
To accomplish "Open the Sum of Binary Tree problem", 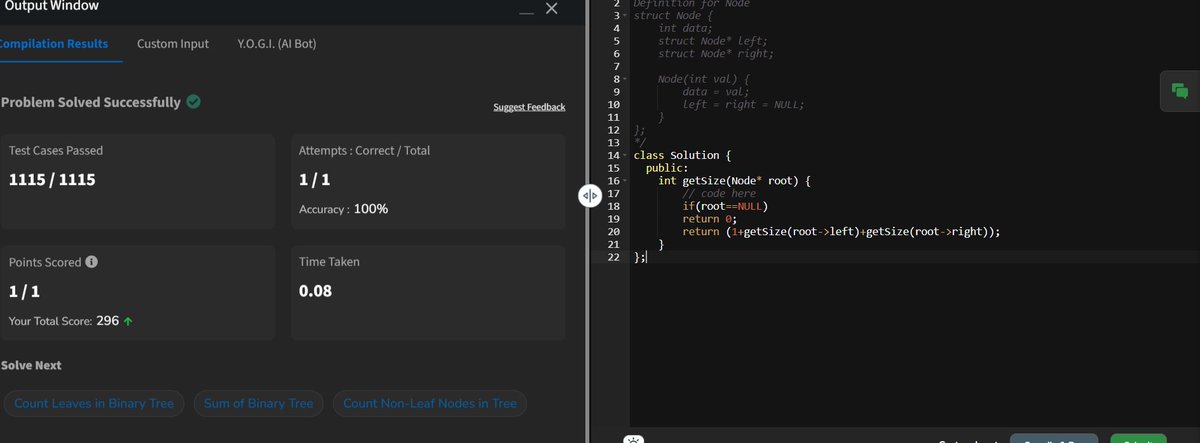I will [258, 404].
